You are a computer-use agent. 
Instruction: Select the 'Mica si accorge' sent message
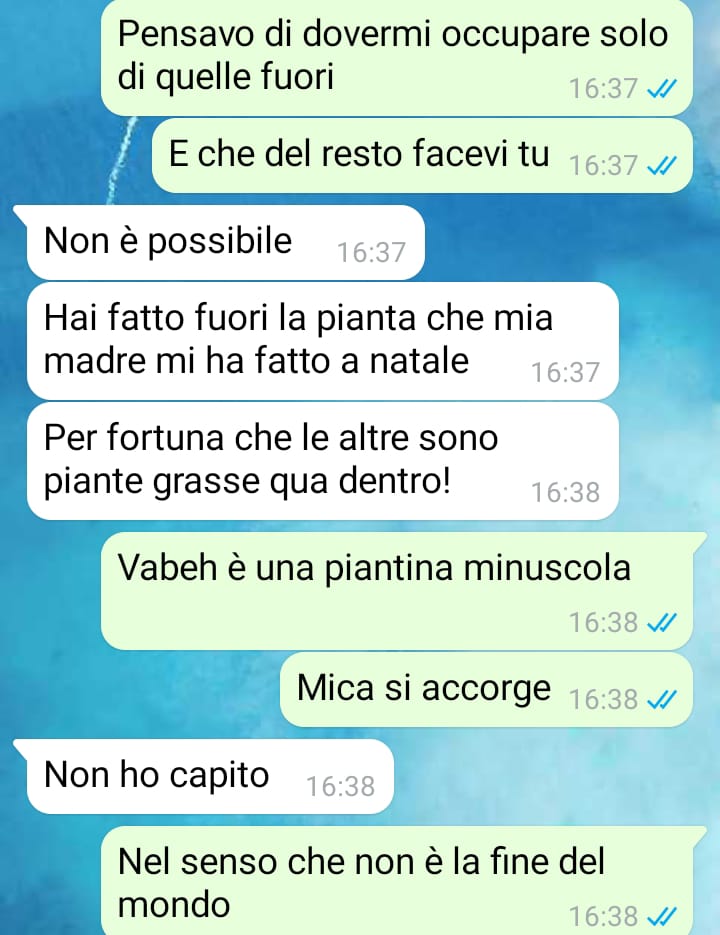pyautogui.click(x=487, y=689)
